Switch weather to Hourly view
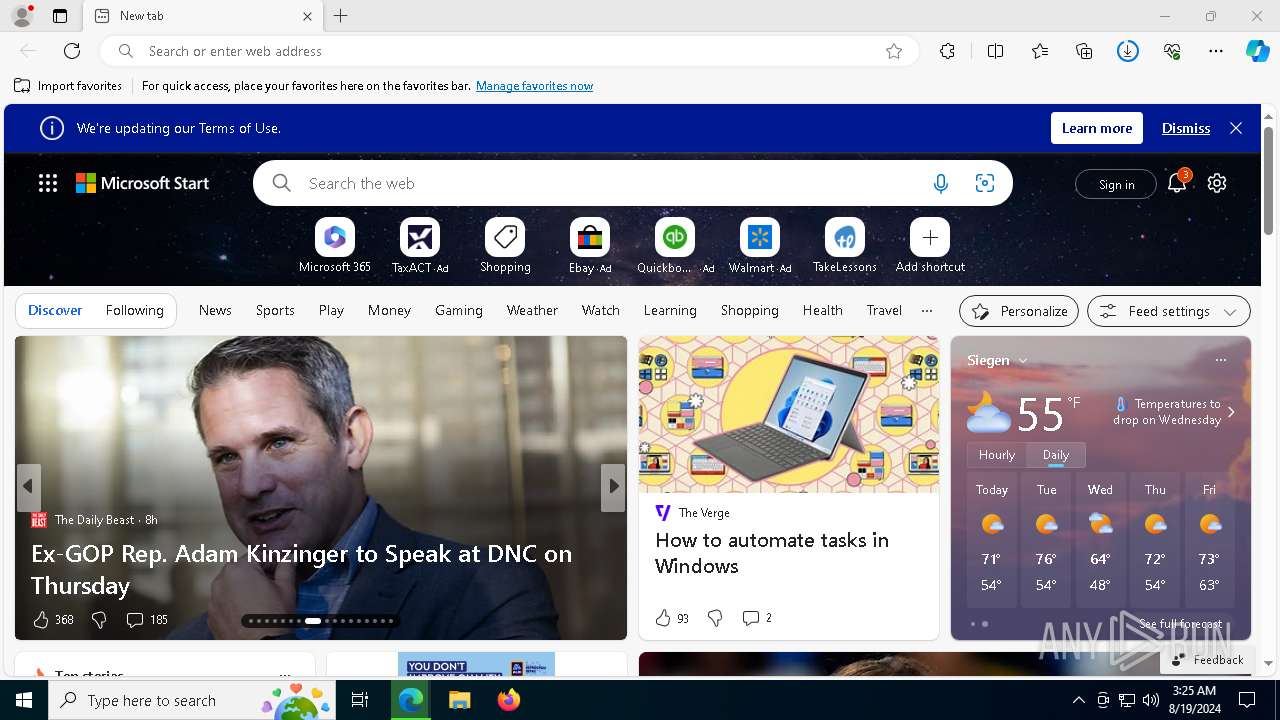Screen dimensions: 1280x720 997,454
